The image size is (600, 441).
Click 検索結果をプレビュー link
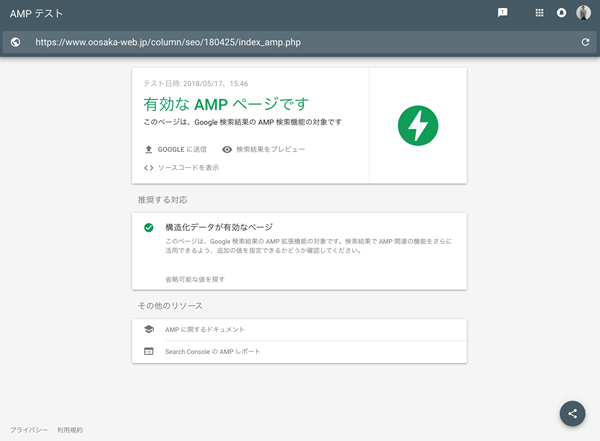(271, 149)
